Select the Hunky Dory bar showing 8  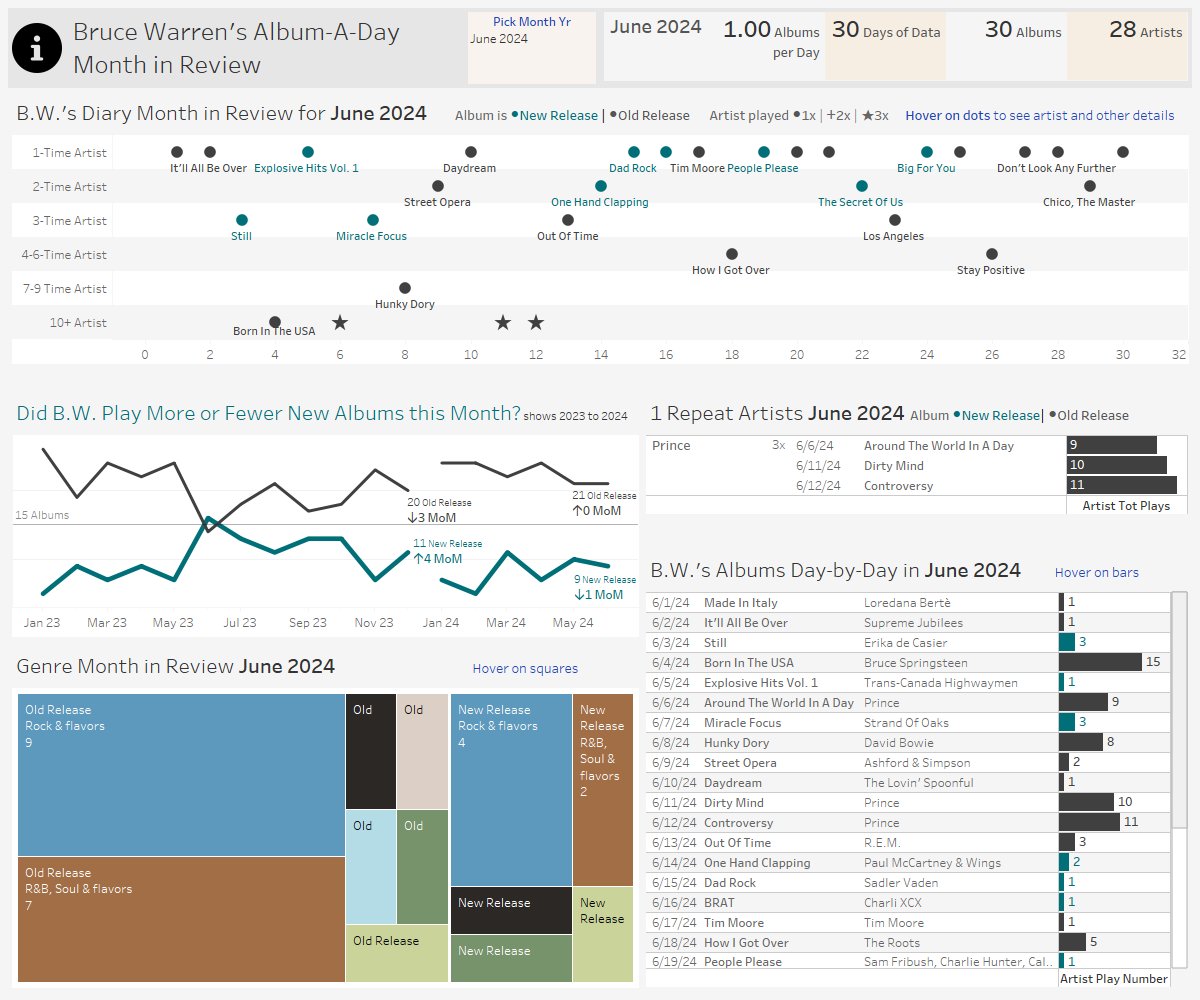(x=1081, y=742)
